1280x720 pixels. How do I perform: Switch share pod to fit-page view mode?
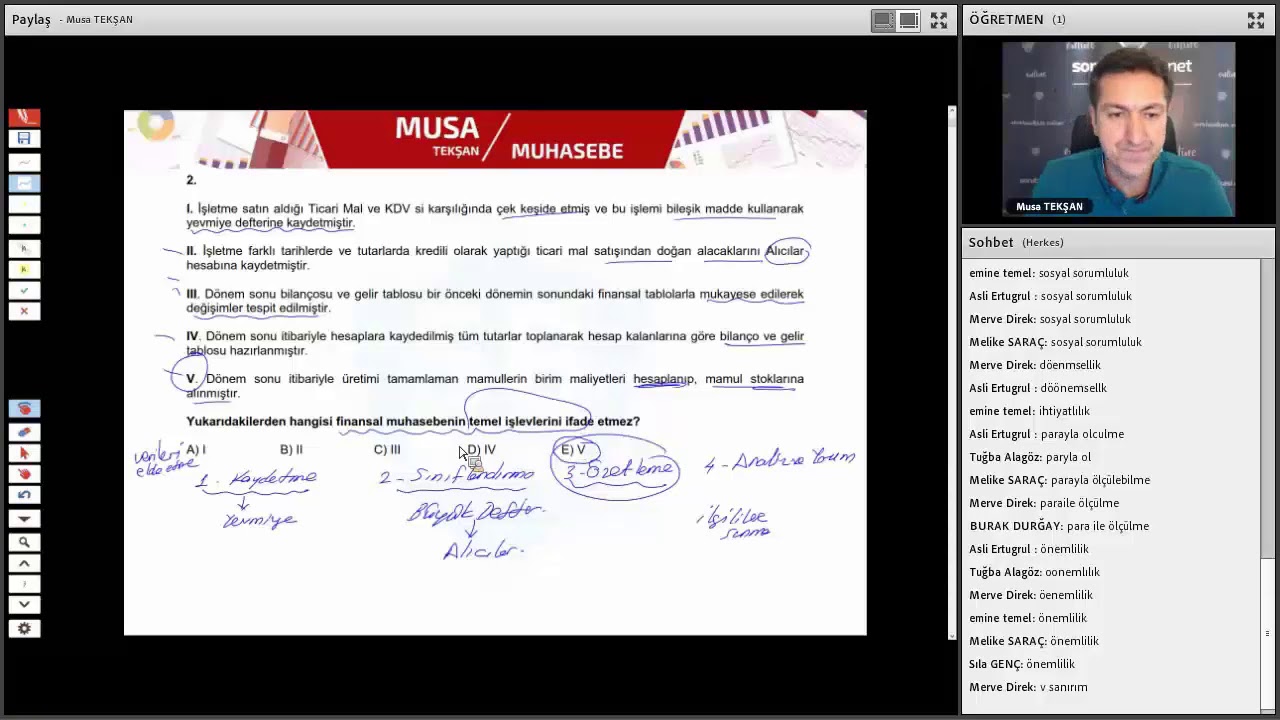(x=908, y=20)
